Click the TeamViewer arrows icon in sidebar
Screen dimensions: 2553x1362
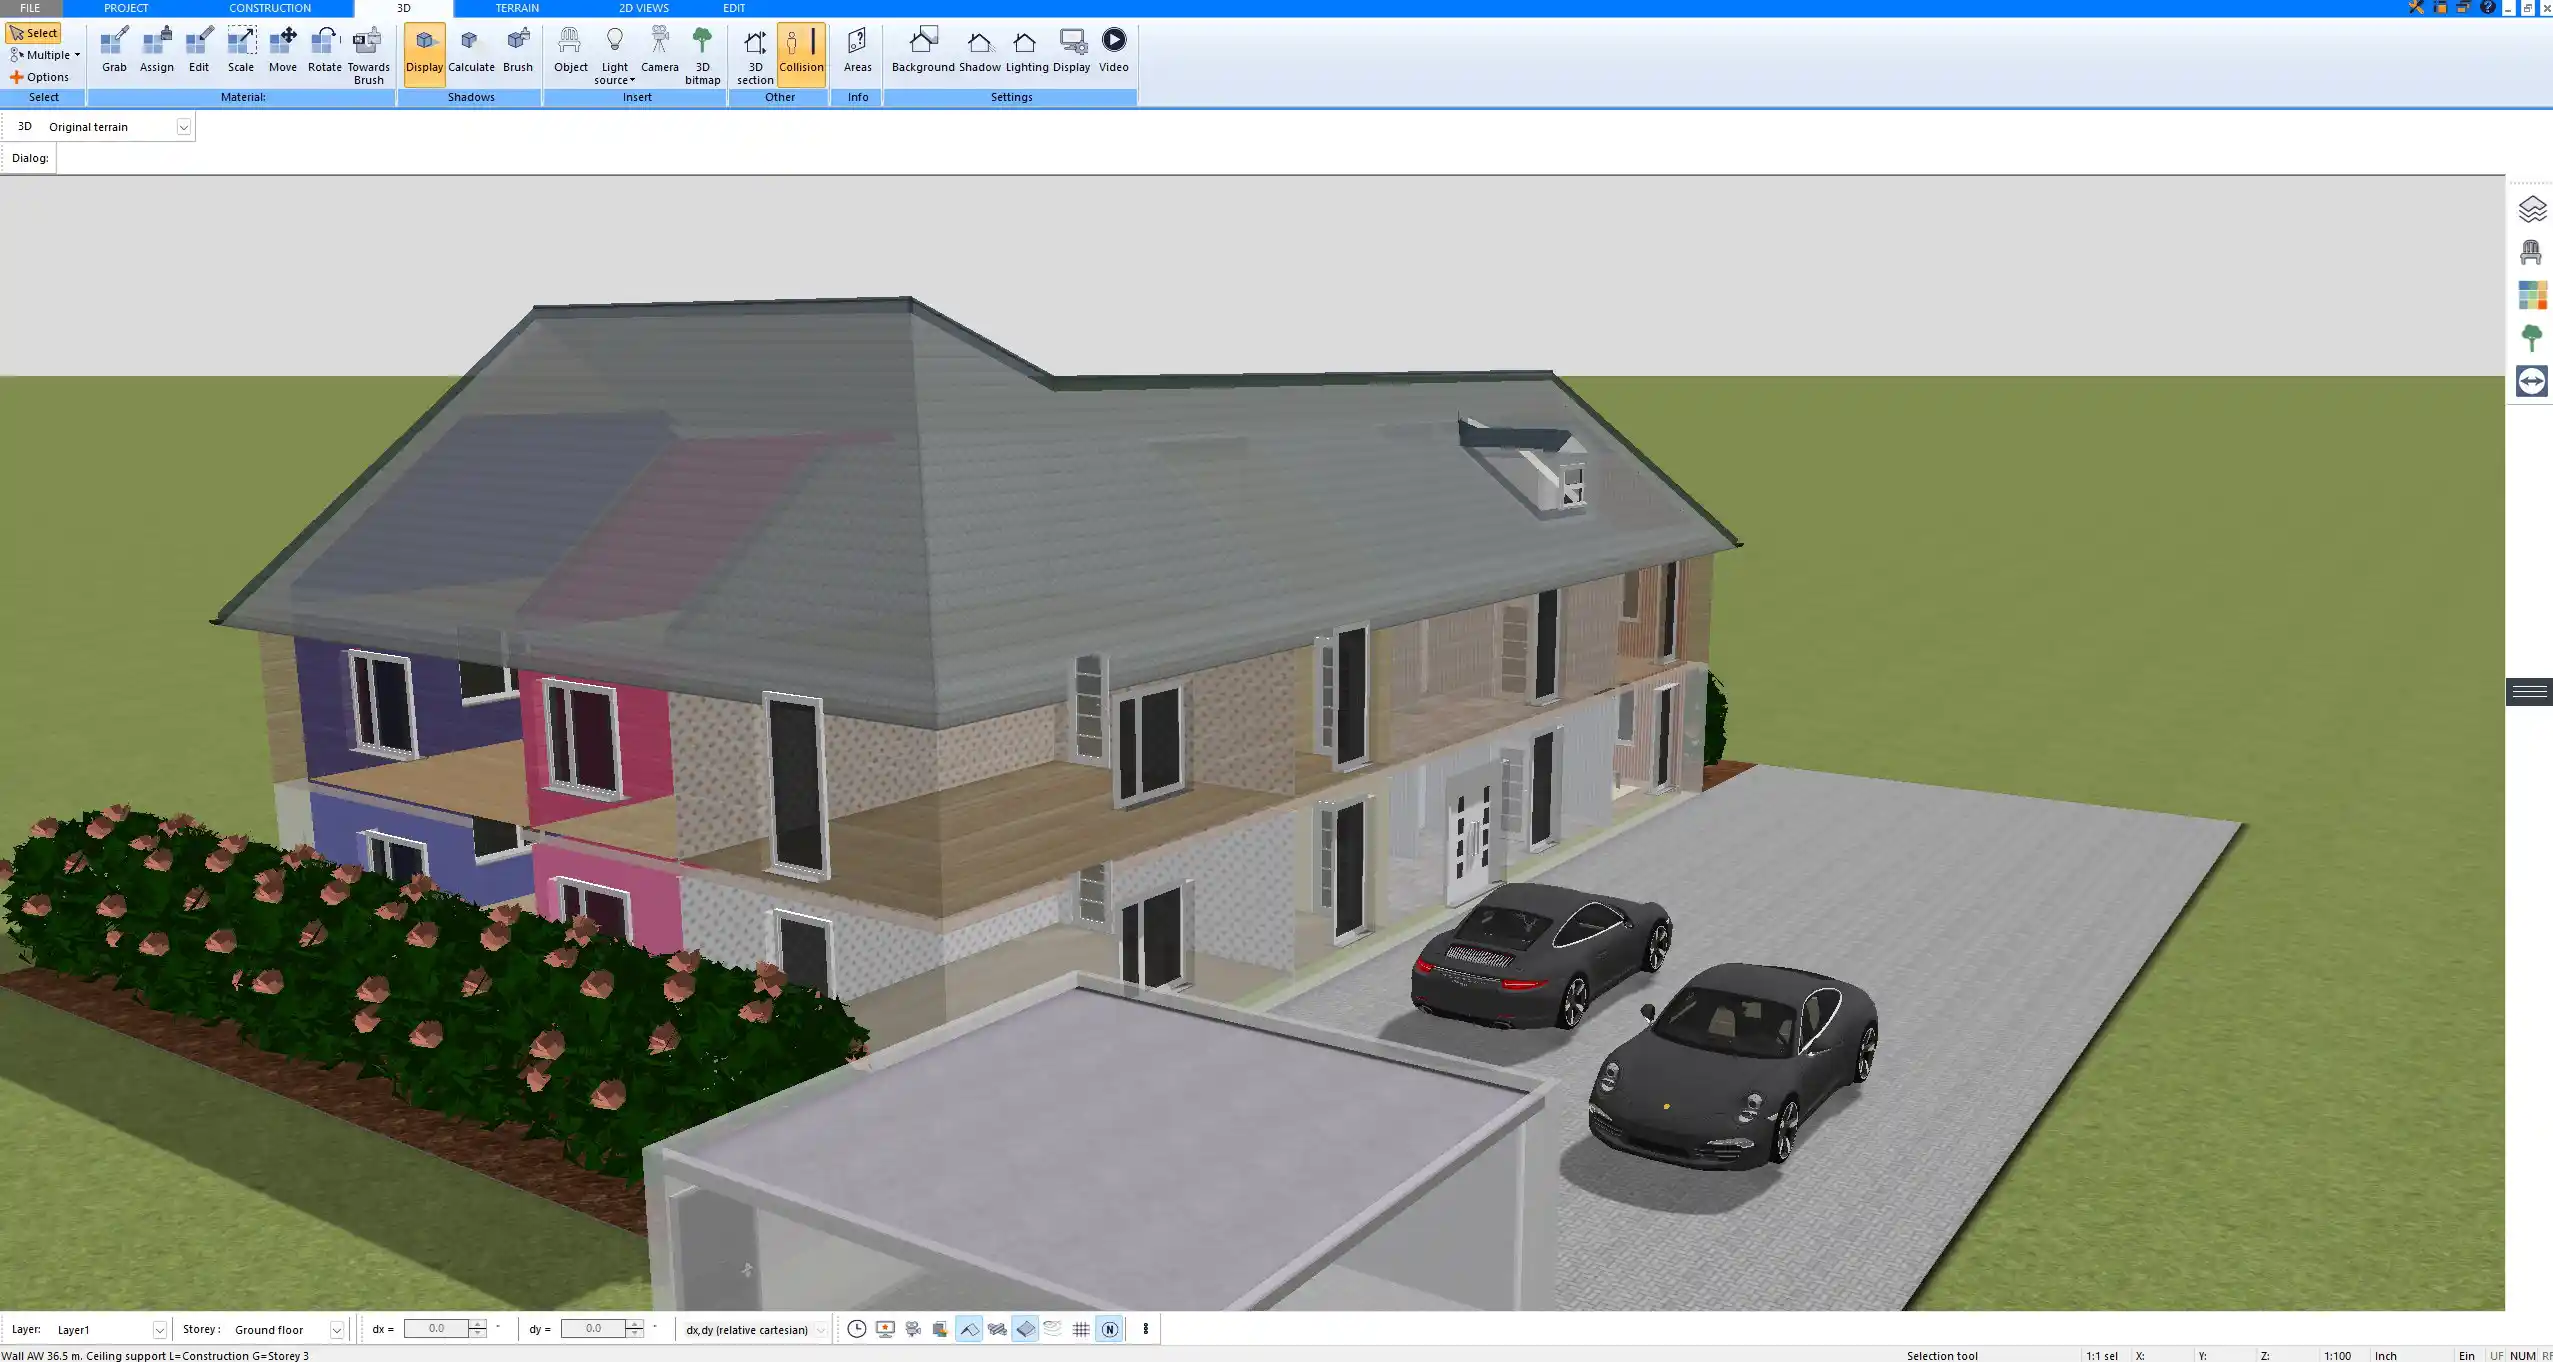pyautogui.click(x=2532, y=381)
